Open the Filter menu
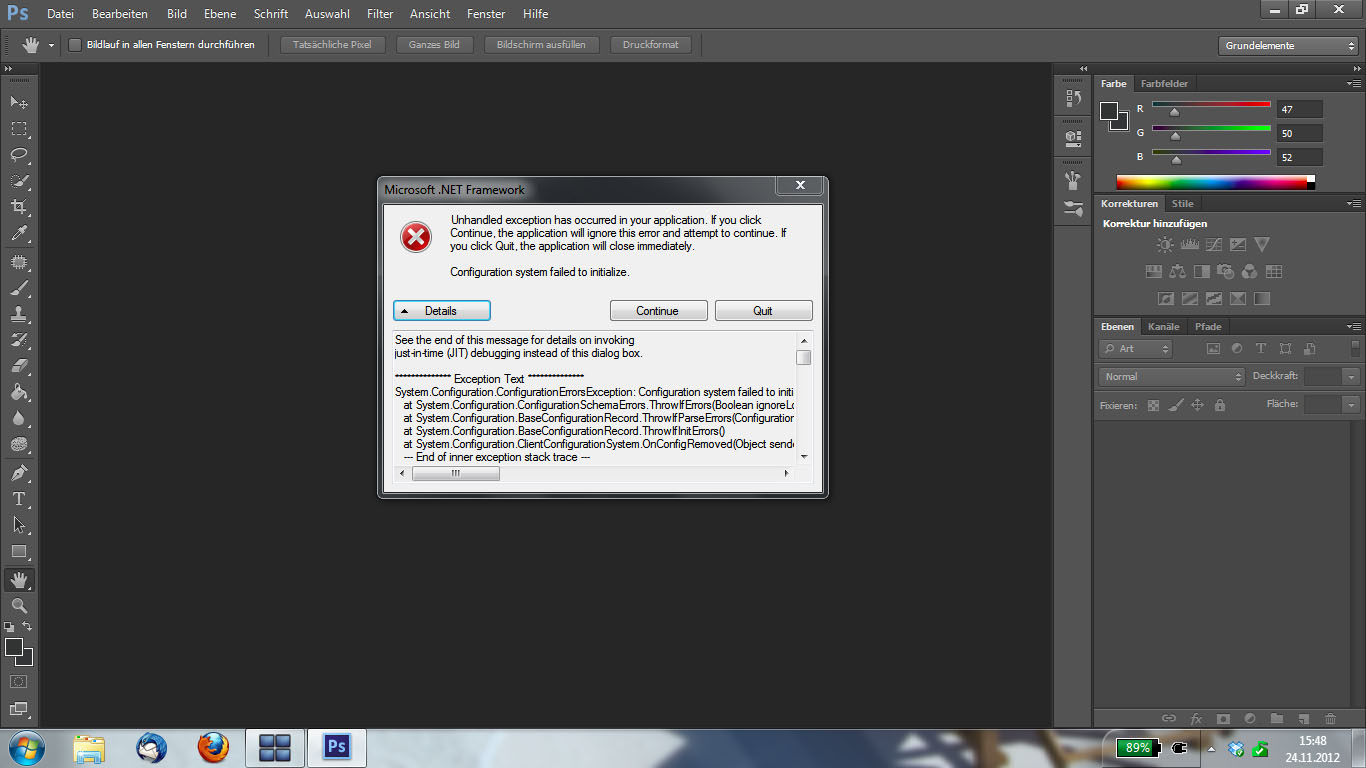This screenshot has width=1366, height=768. [380, 14]
